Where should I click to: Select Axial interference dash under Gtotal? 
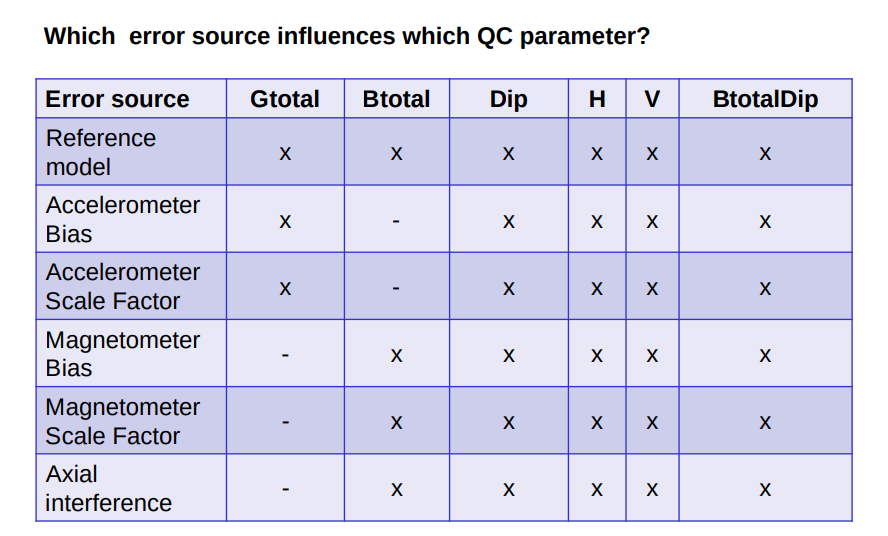[285, 489]
